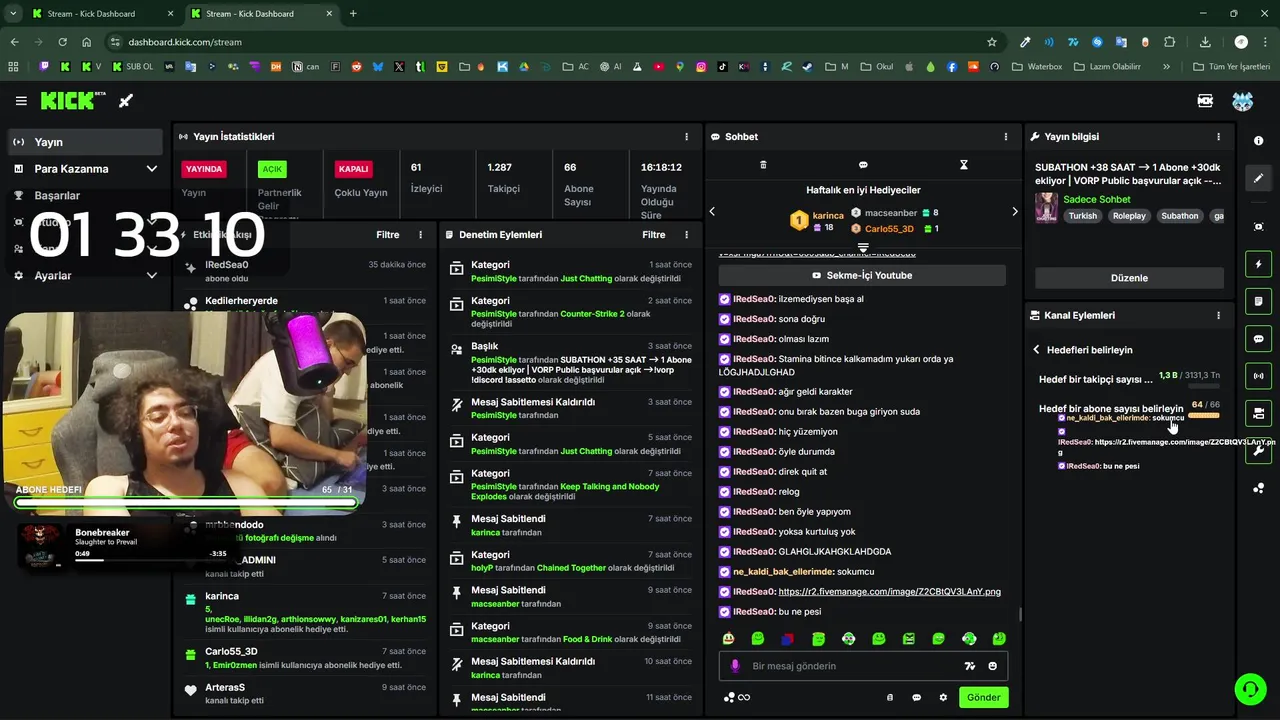
Task: Click the trash icon in Sohbet panel
Action: click(x=763, y=165)
